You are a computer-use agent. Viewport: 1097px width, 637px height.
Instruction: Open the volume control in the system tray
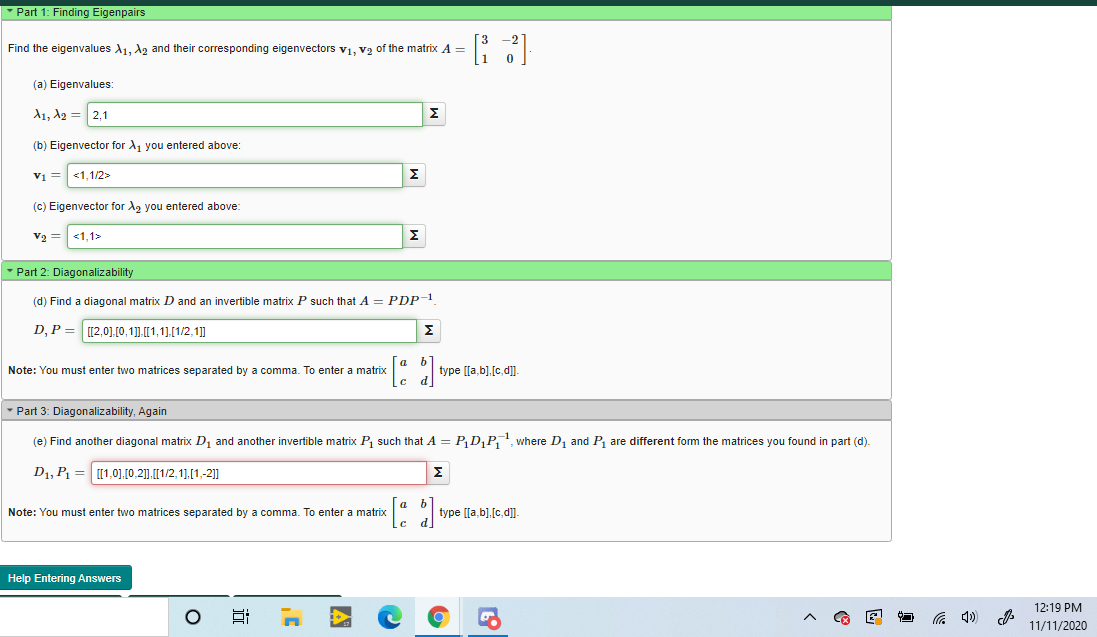(x=967, y=617)
